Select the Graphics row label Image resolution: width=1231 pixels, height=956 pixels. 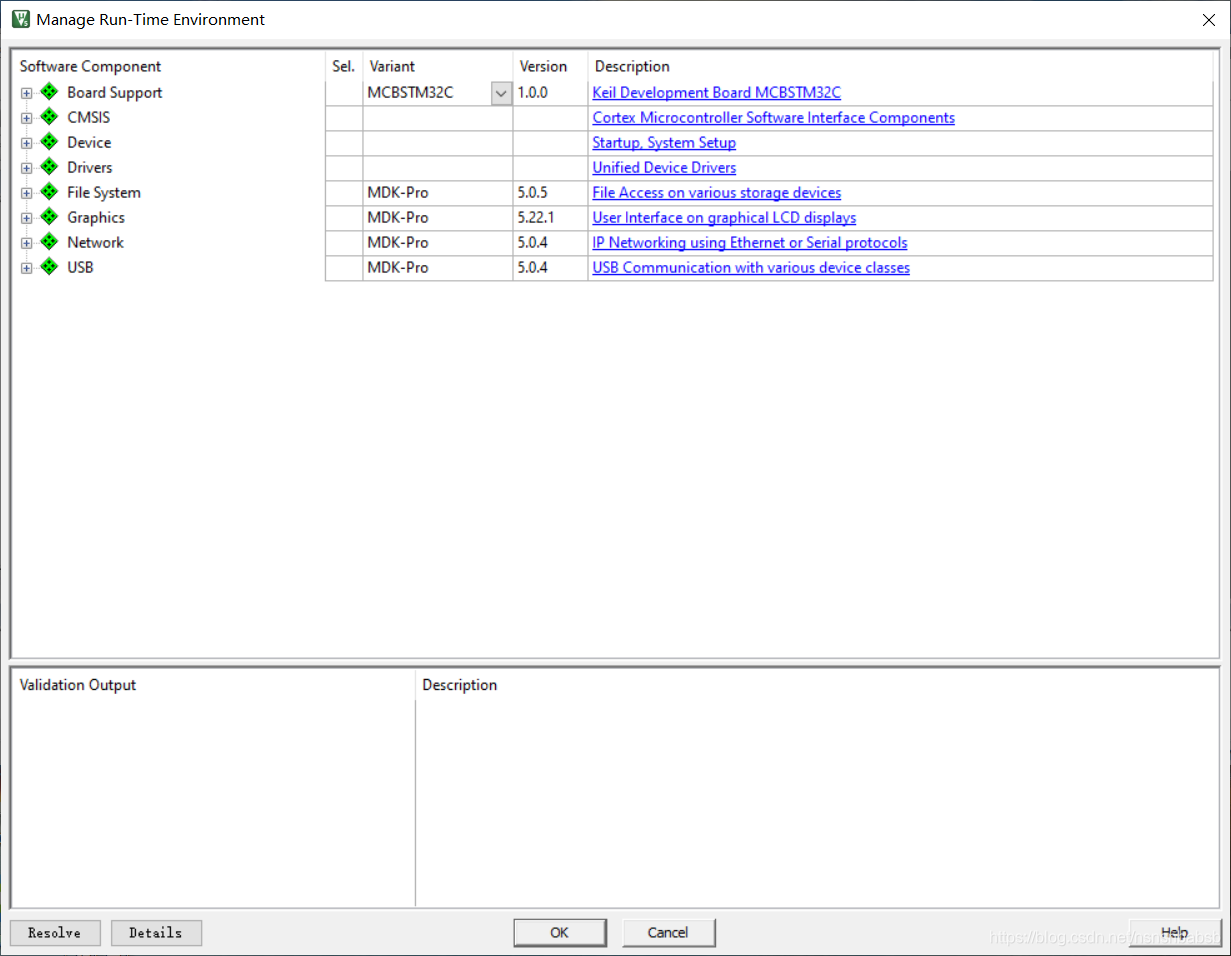click(x=96, y=217)
